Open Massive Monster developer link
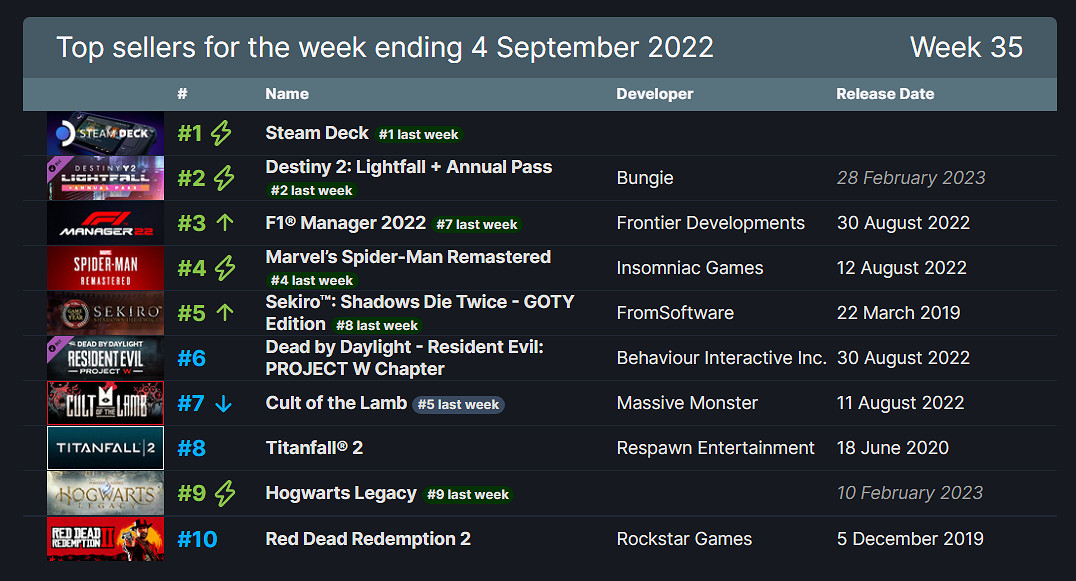This screenshot has width=1076, height=581. point(687,403)
